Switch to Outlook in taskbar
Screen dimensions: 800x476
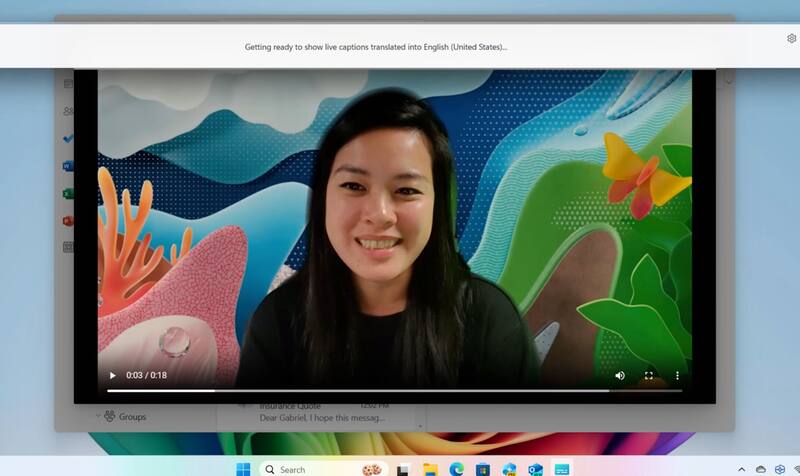coord(535,469)
